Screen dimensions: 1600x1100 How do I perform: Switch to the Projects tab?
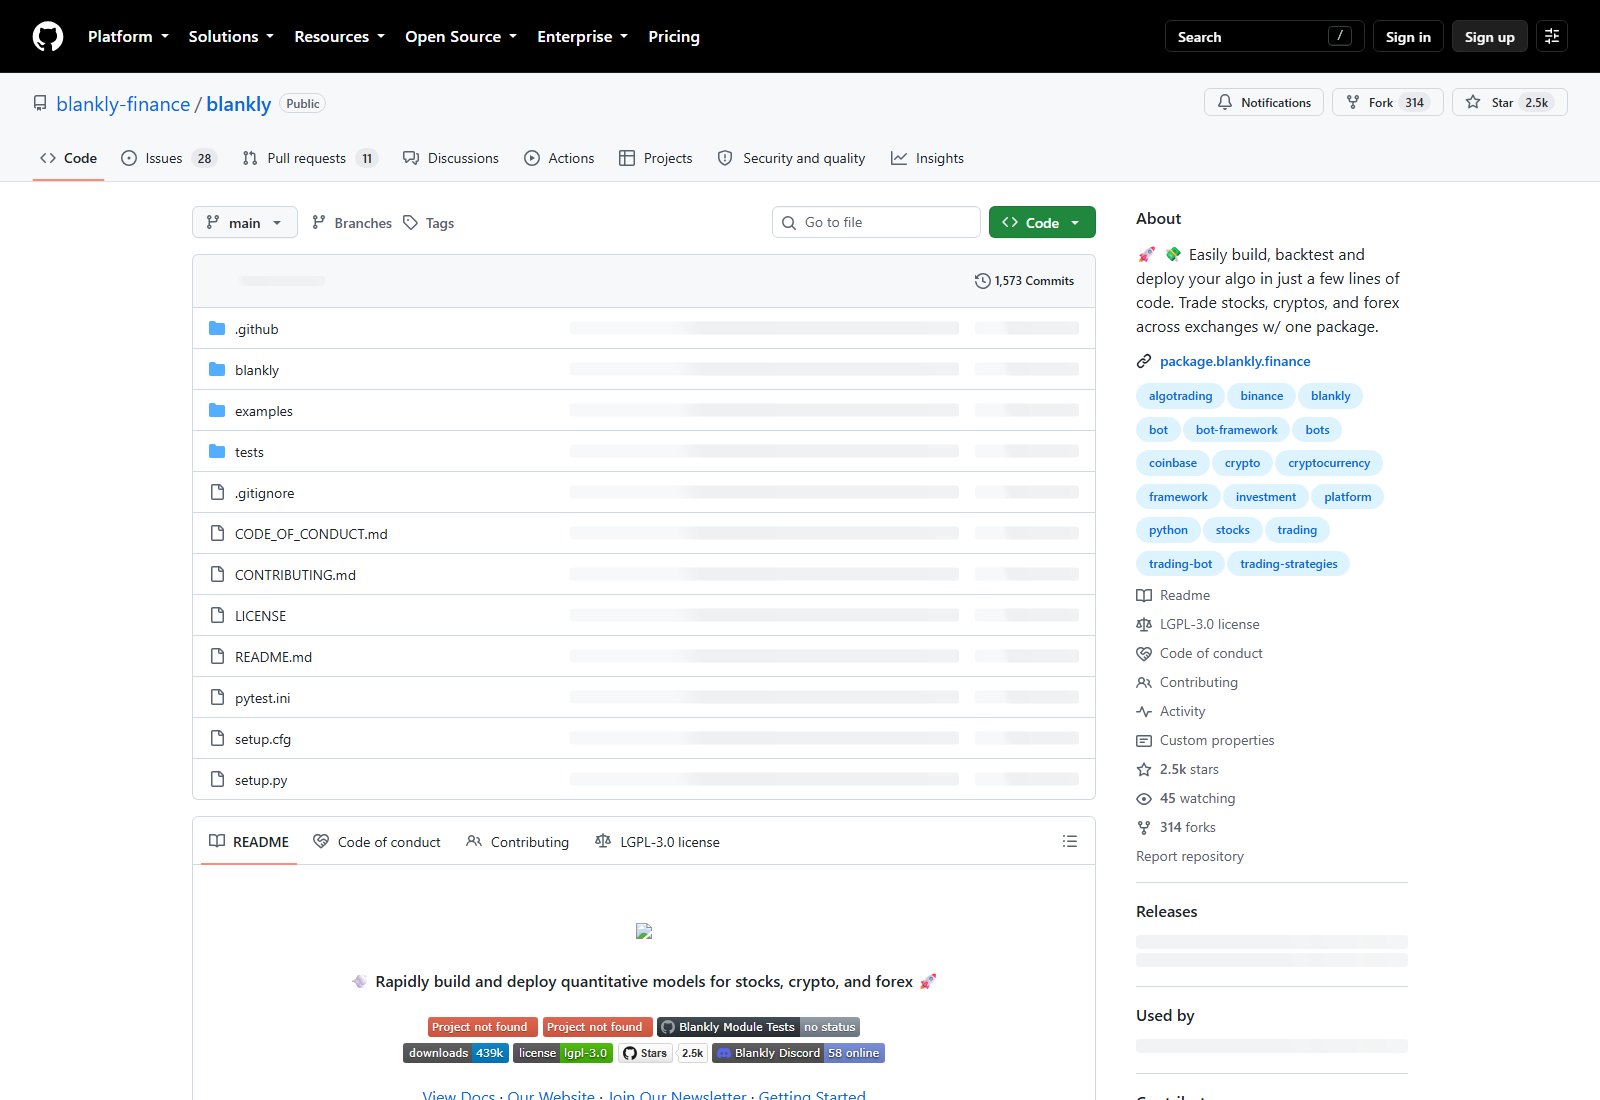click(656, 158)
